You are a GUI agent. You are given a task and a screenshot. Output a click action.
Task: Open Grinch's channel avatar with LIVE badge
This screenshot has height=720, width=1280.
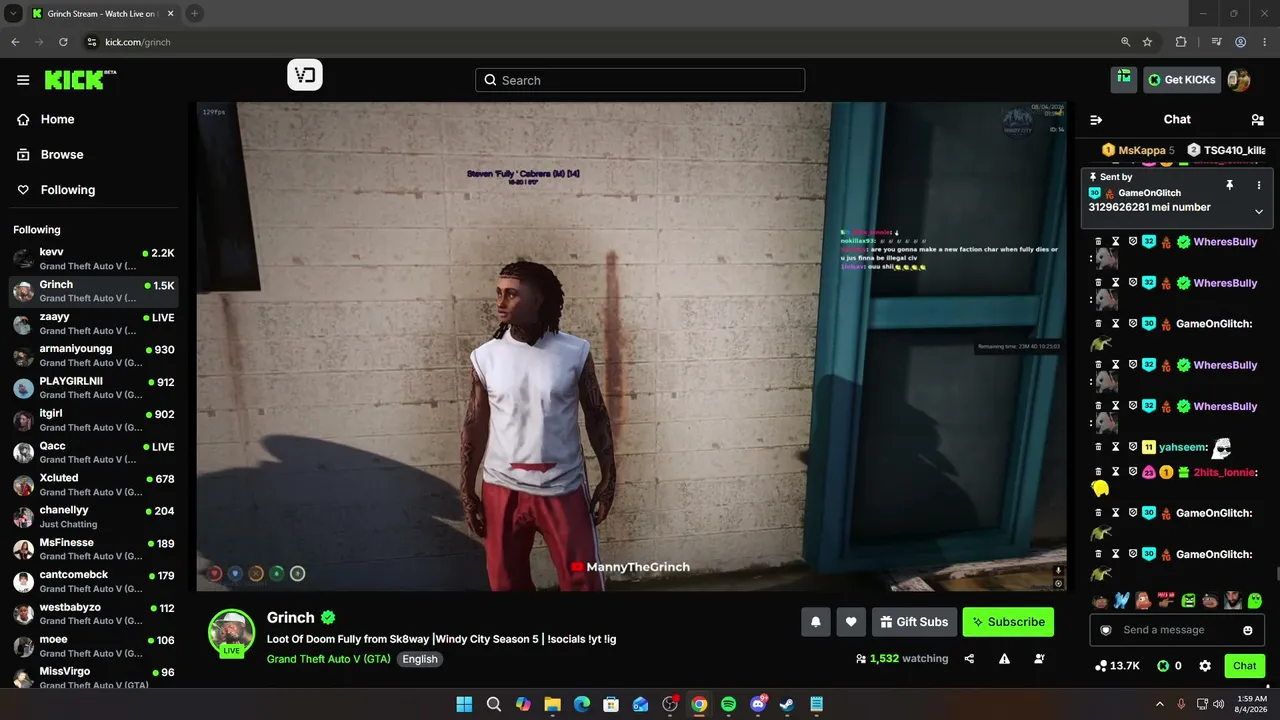231,633
